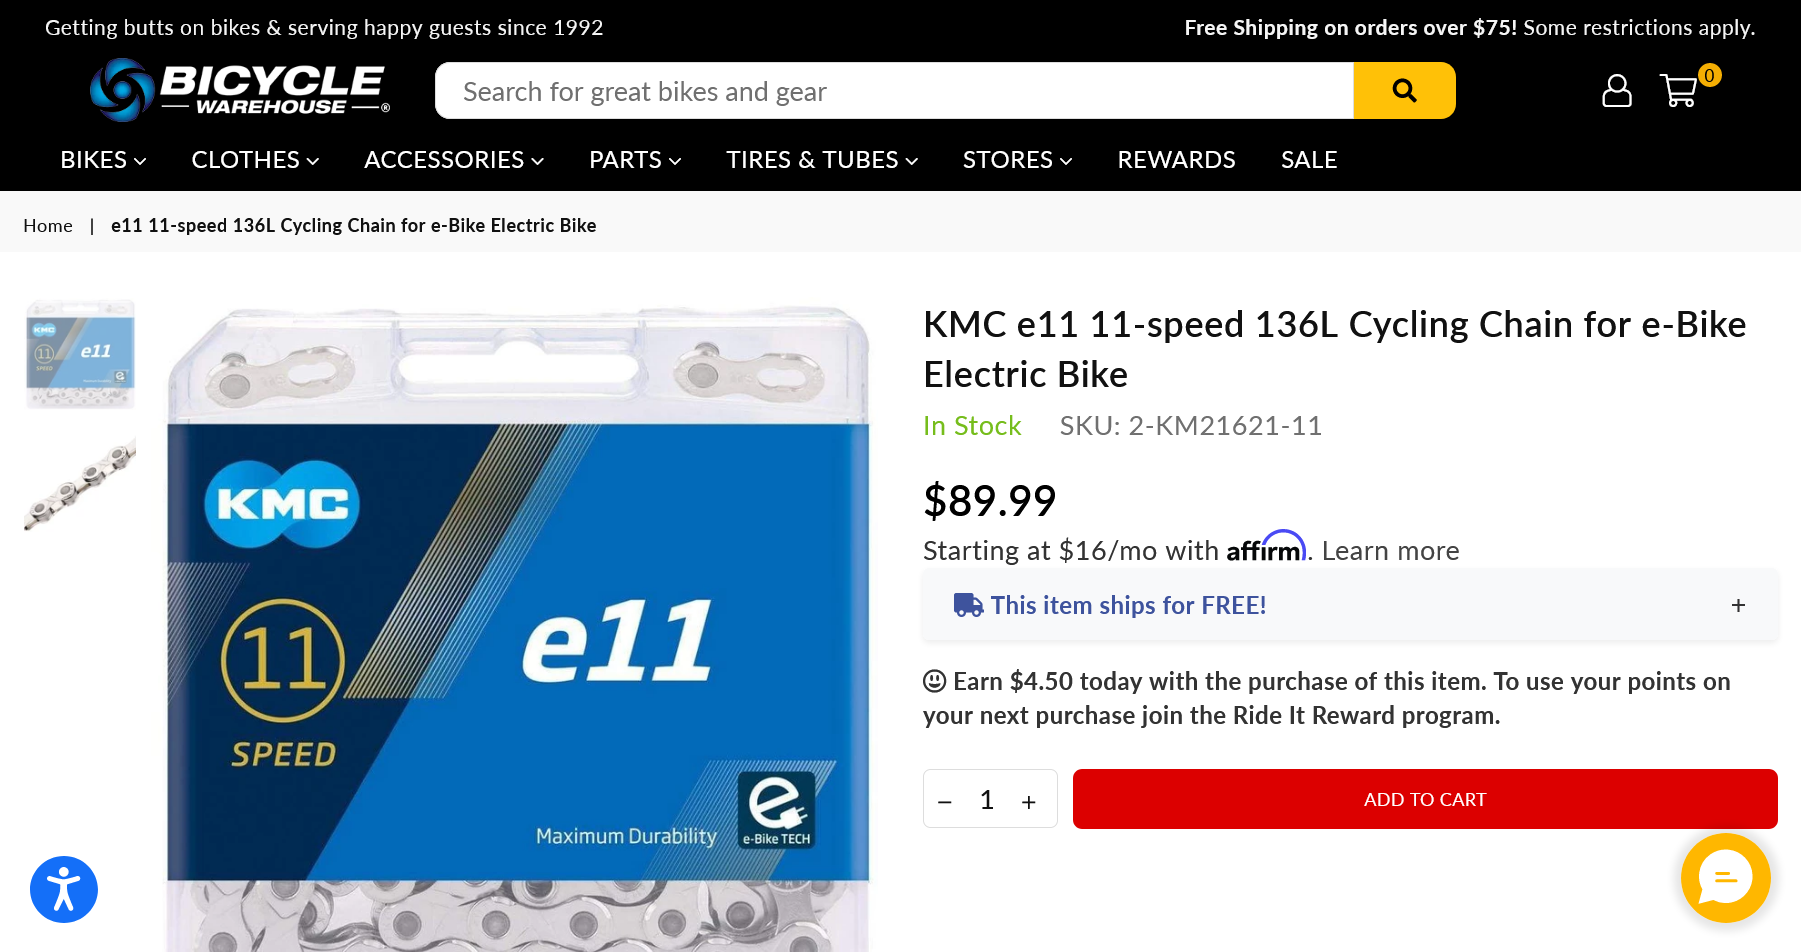1801x952 pixels.
Task: Expand the BIKES dropdown menu
Action: 103,160
